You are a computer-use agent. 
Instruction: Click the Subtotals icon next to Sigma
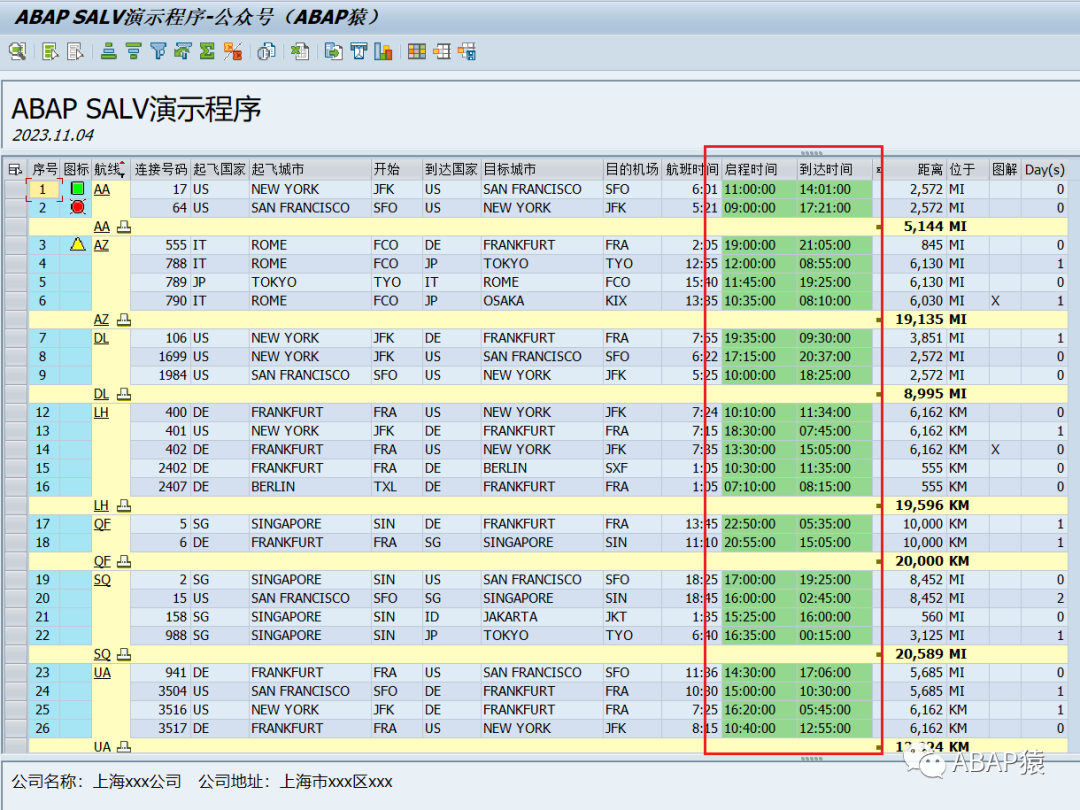click(233, 51)
